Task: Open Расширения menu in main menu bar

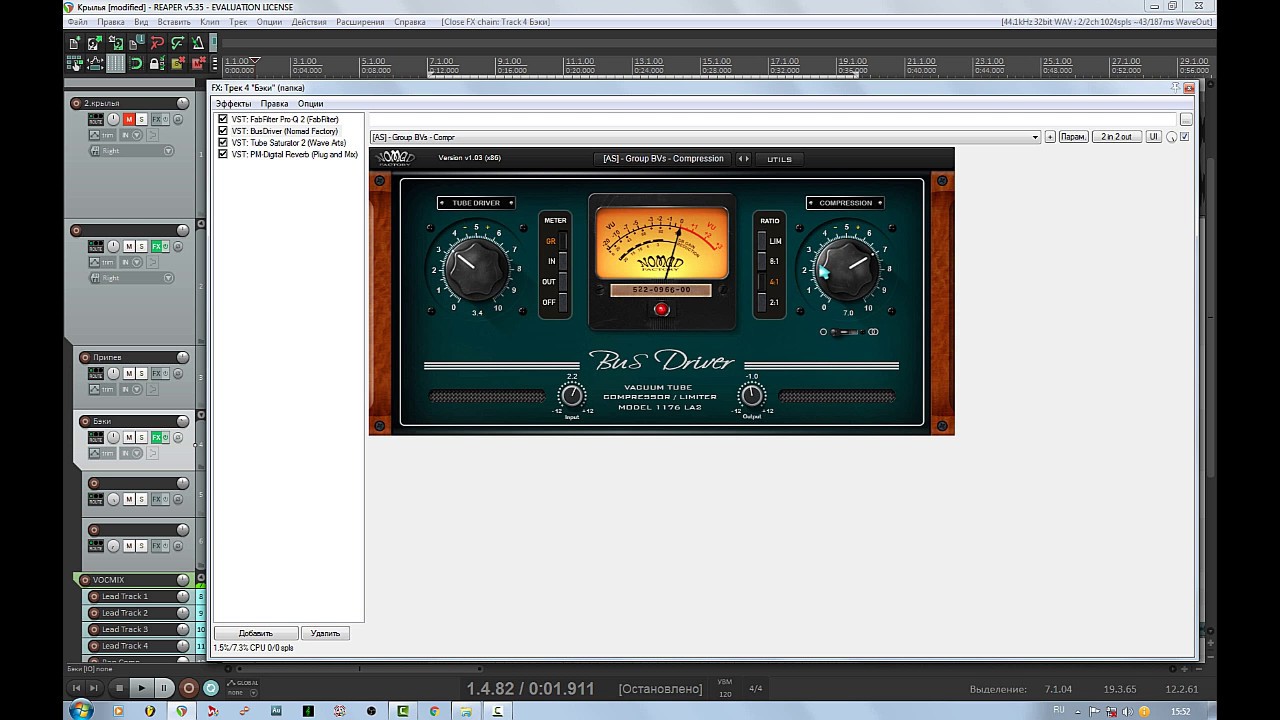Action: point(360,22)
